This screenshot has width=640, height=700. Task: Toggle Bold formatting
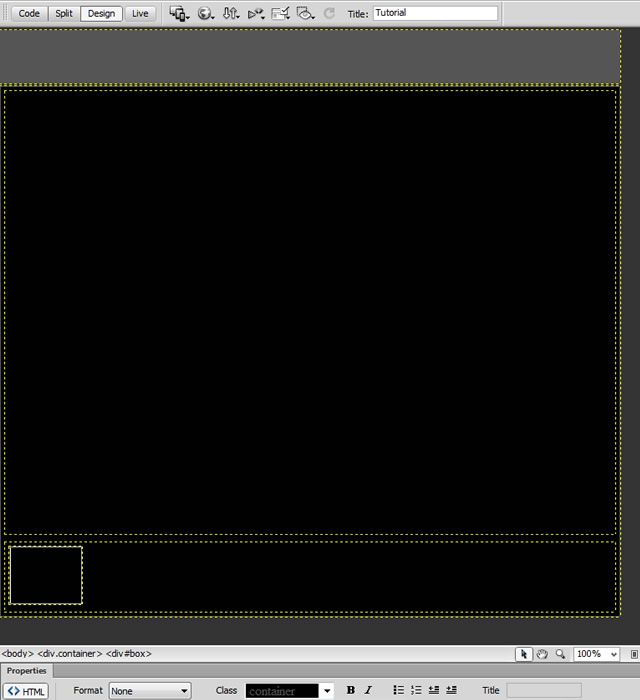point(351,690)
